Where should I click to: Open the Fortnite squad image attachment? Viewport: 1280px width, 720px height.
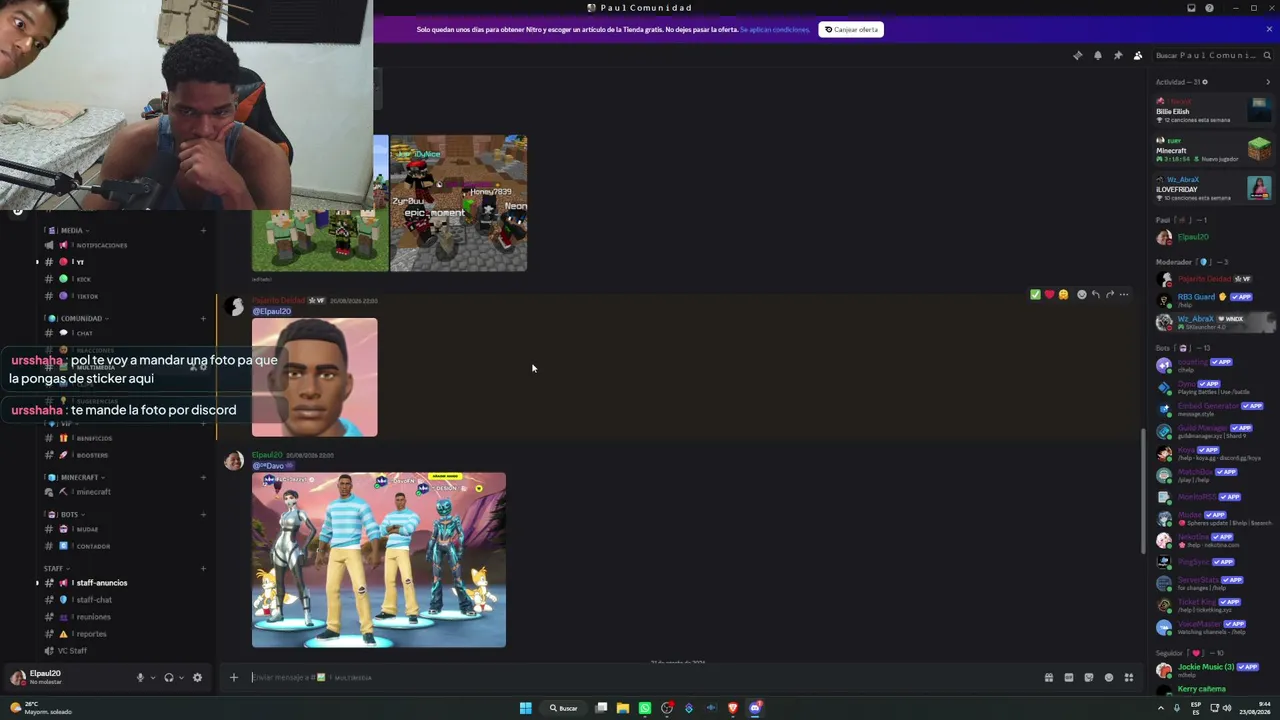[379, 560]
